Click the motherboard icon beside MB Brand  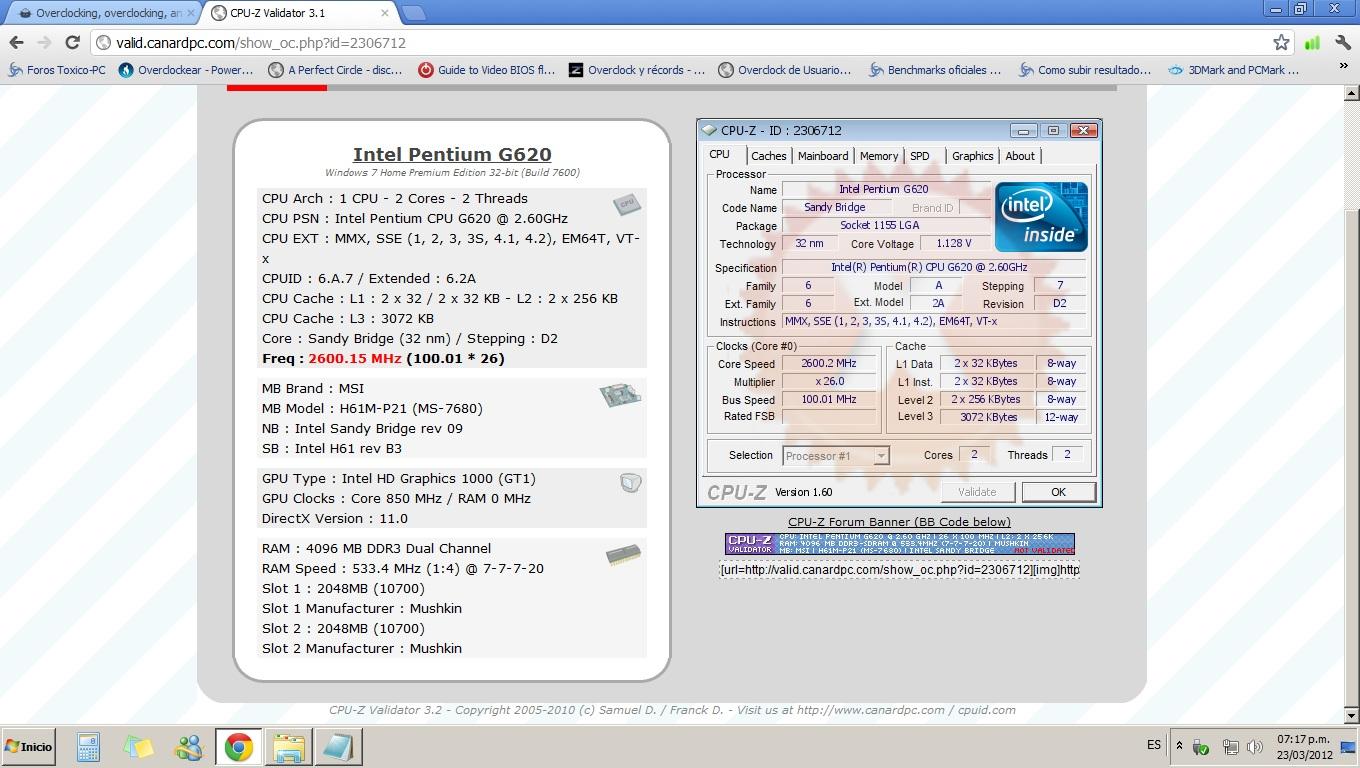pyautogui.click(x=620, y=395)
